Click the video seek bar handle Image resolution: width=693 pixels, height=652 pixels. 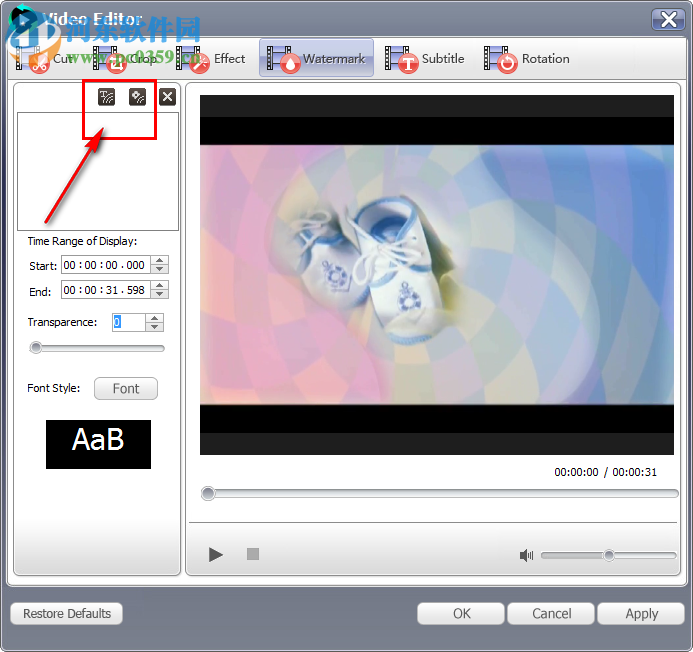208,493
